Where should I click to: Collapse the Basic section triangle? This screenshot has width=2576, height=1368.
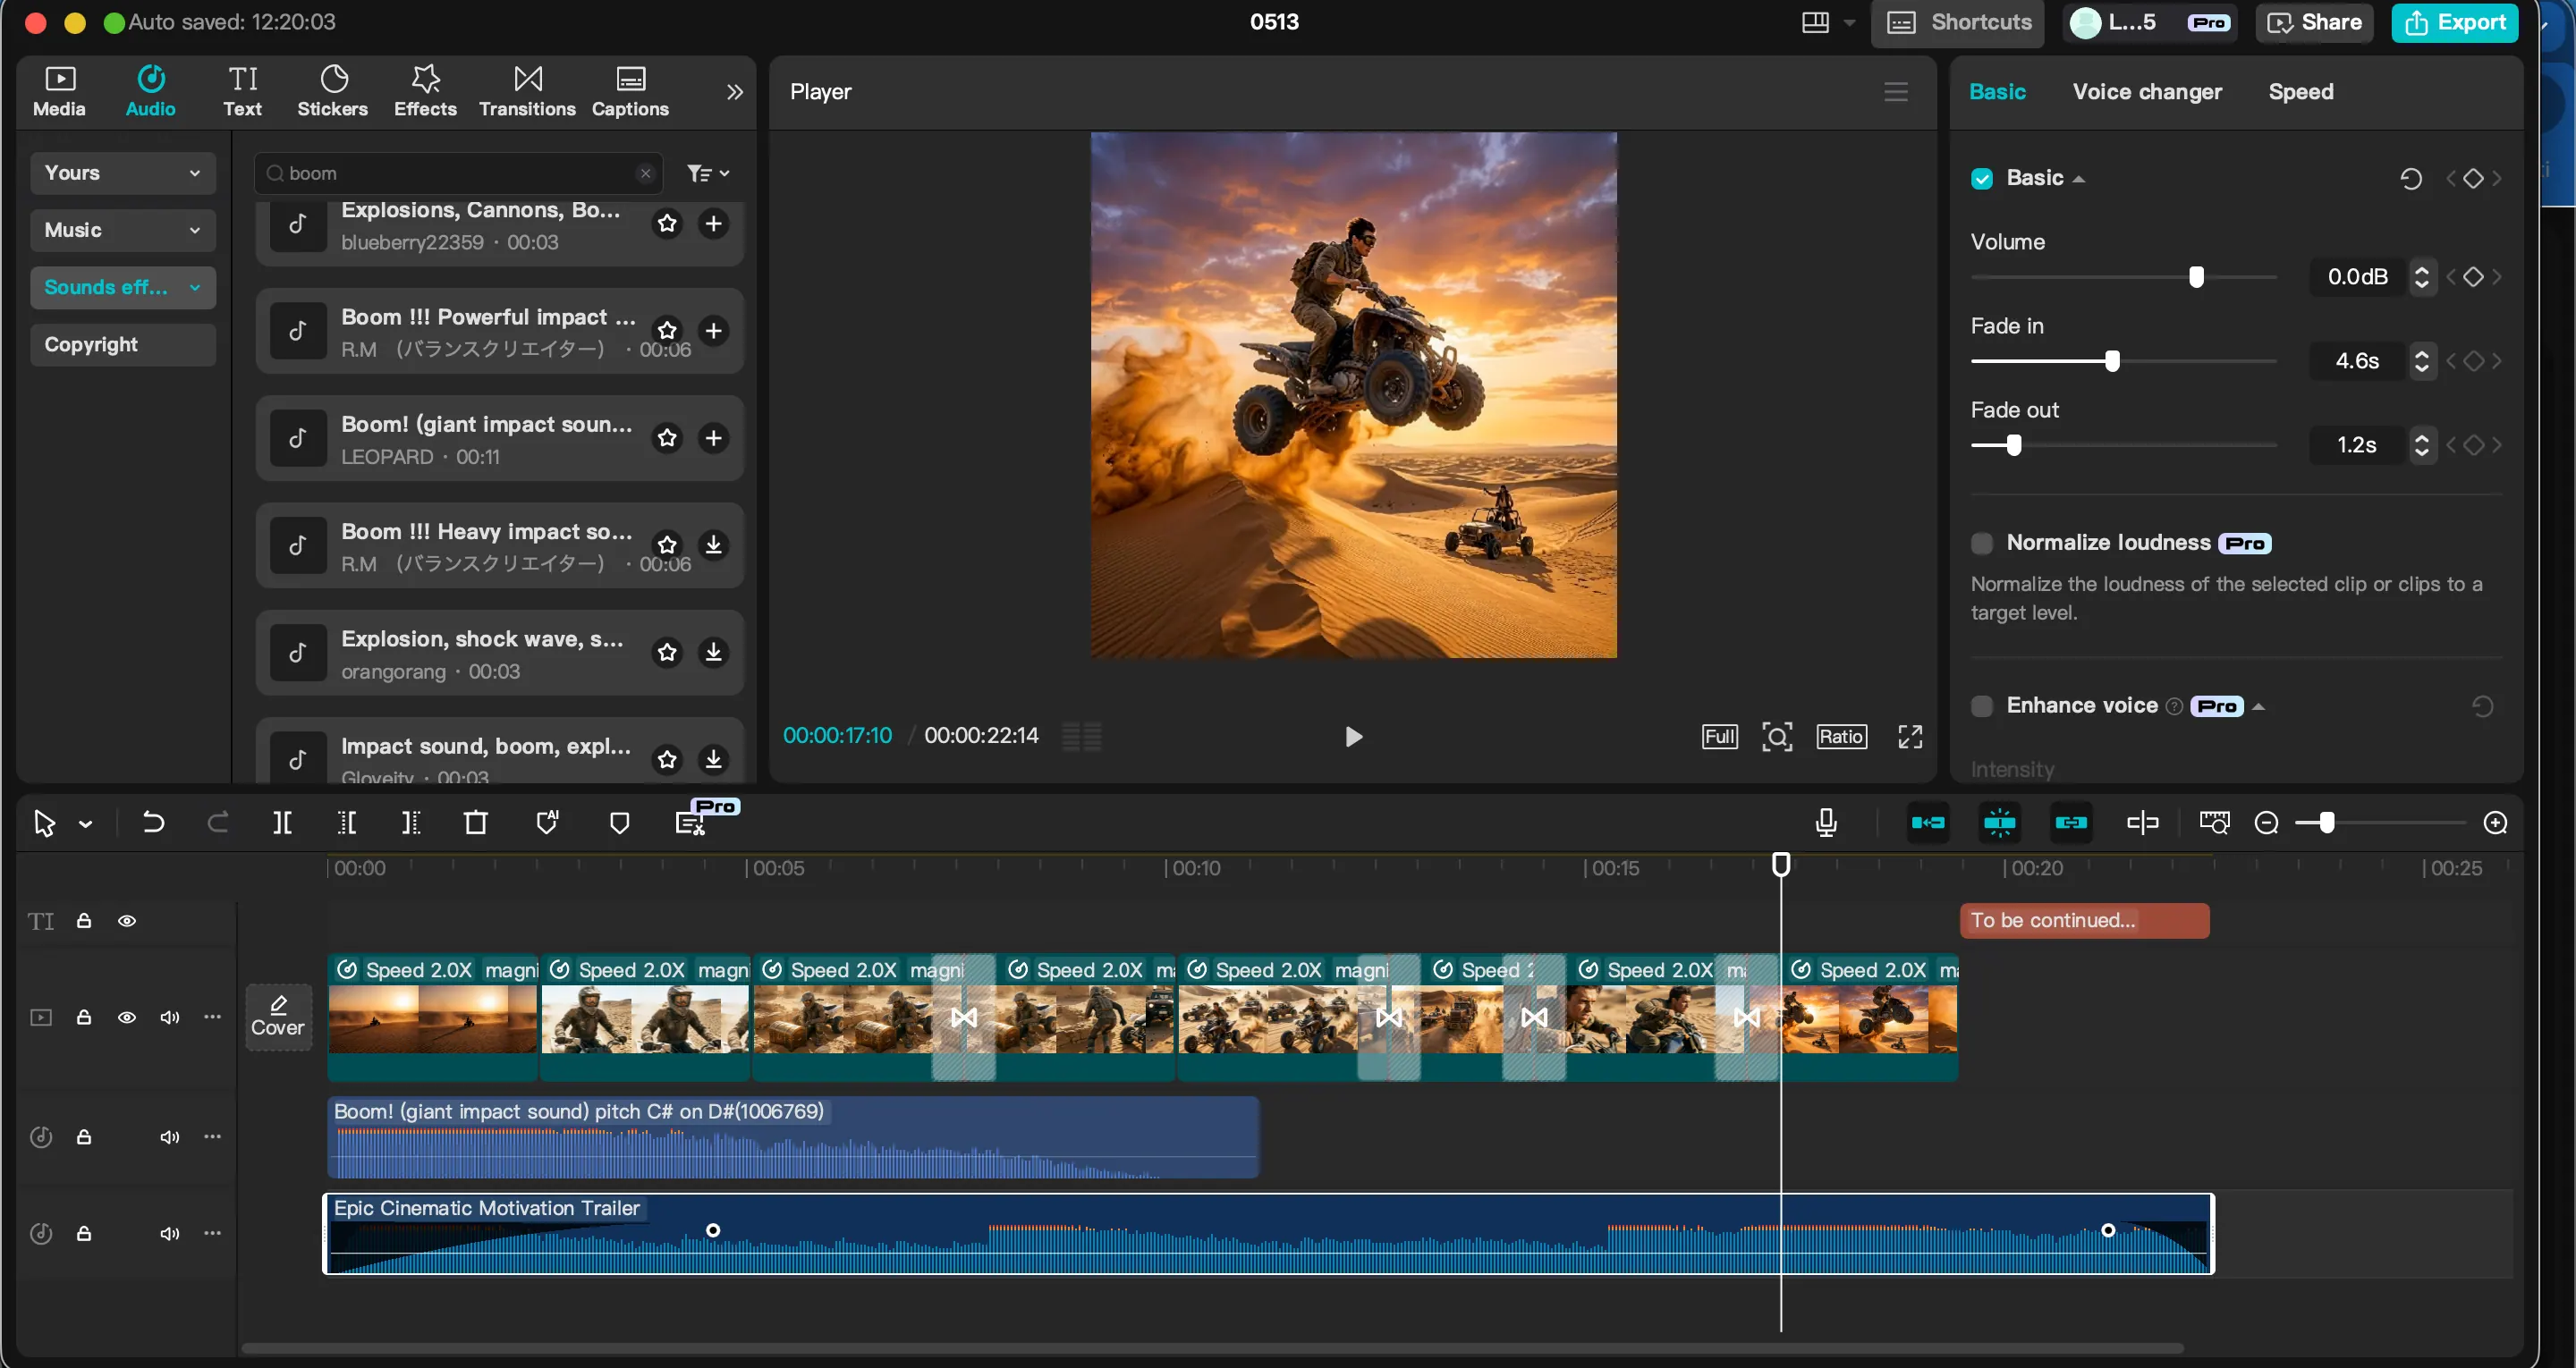point(2079,179)
